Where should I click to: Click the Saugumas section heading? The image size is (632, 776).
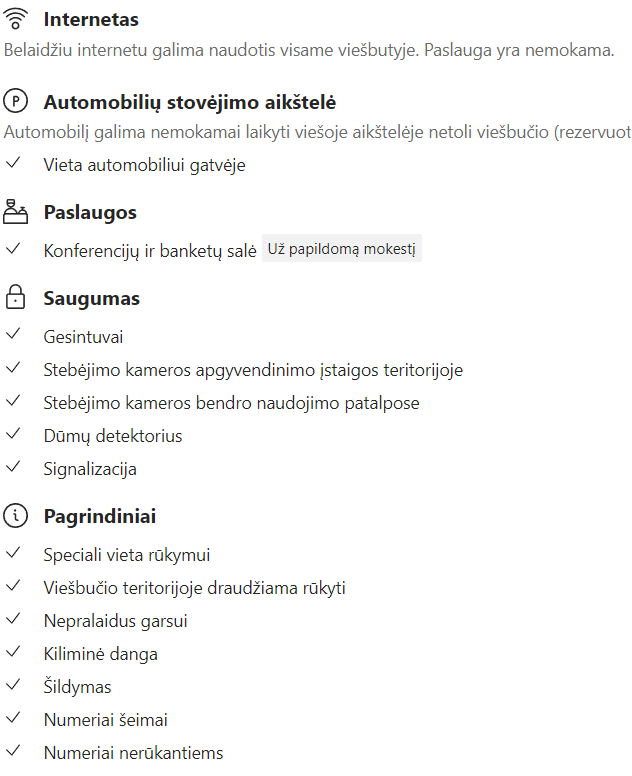tap(92, 298)
